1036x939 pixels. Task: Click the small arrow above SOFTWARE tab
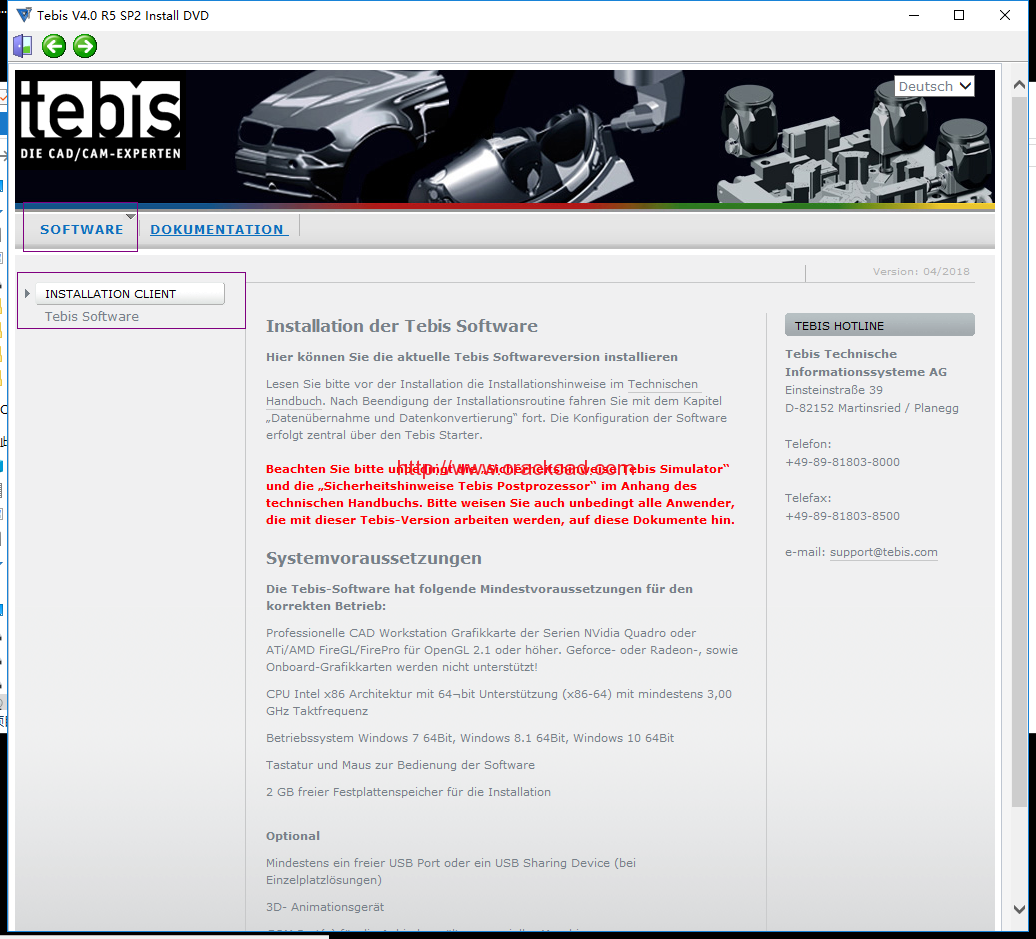click(x=130, y=216)
